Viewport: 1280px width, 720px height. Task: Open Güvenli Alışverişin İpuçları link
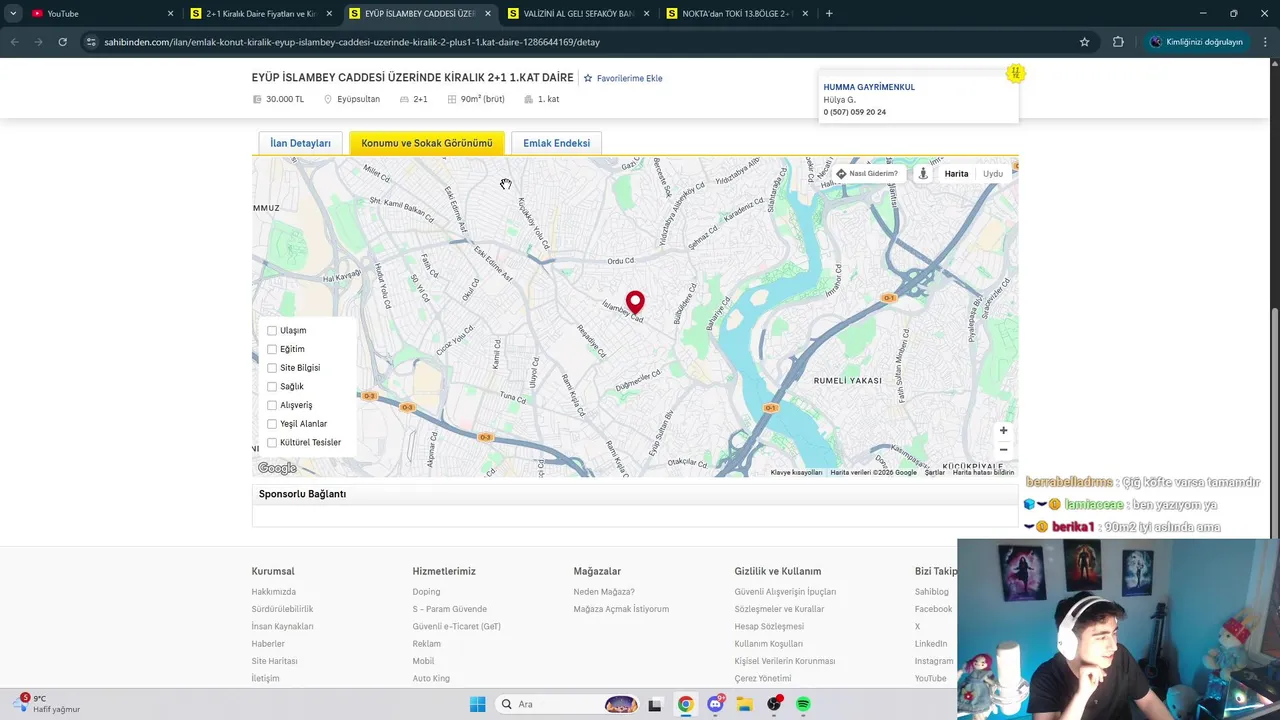point(785,592)
